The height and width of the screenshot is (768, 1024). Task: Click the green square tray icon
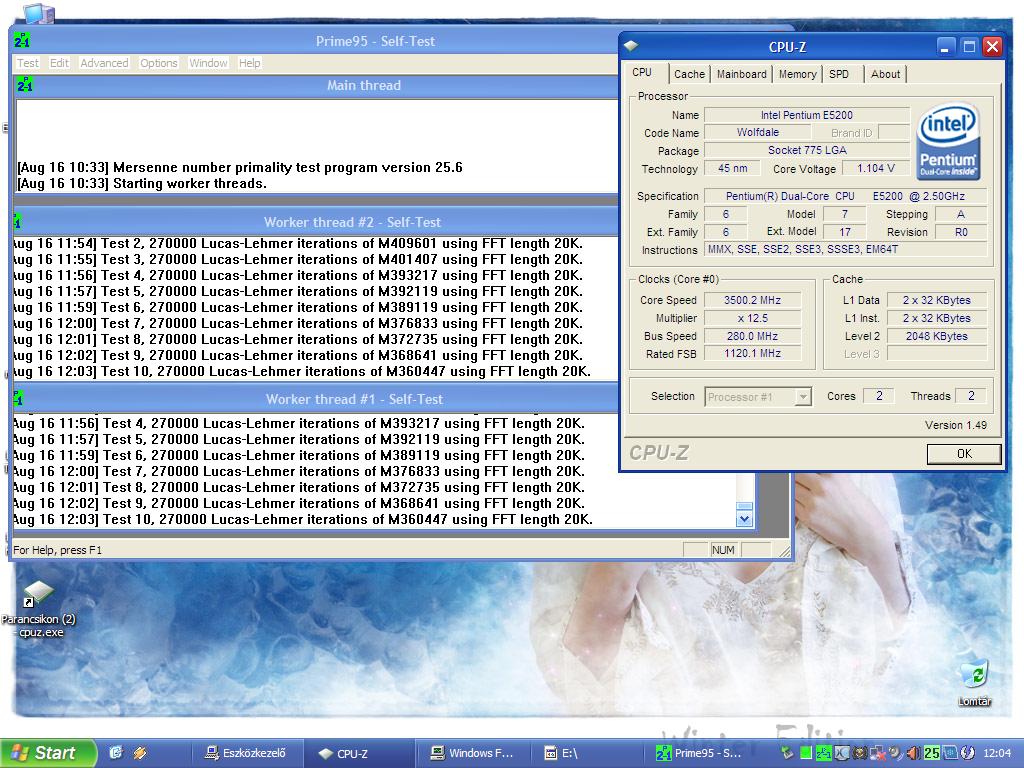tap(807, 753)
